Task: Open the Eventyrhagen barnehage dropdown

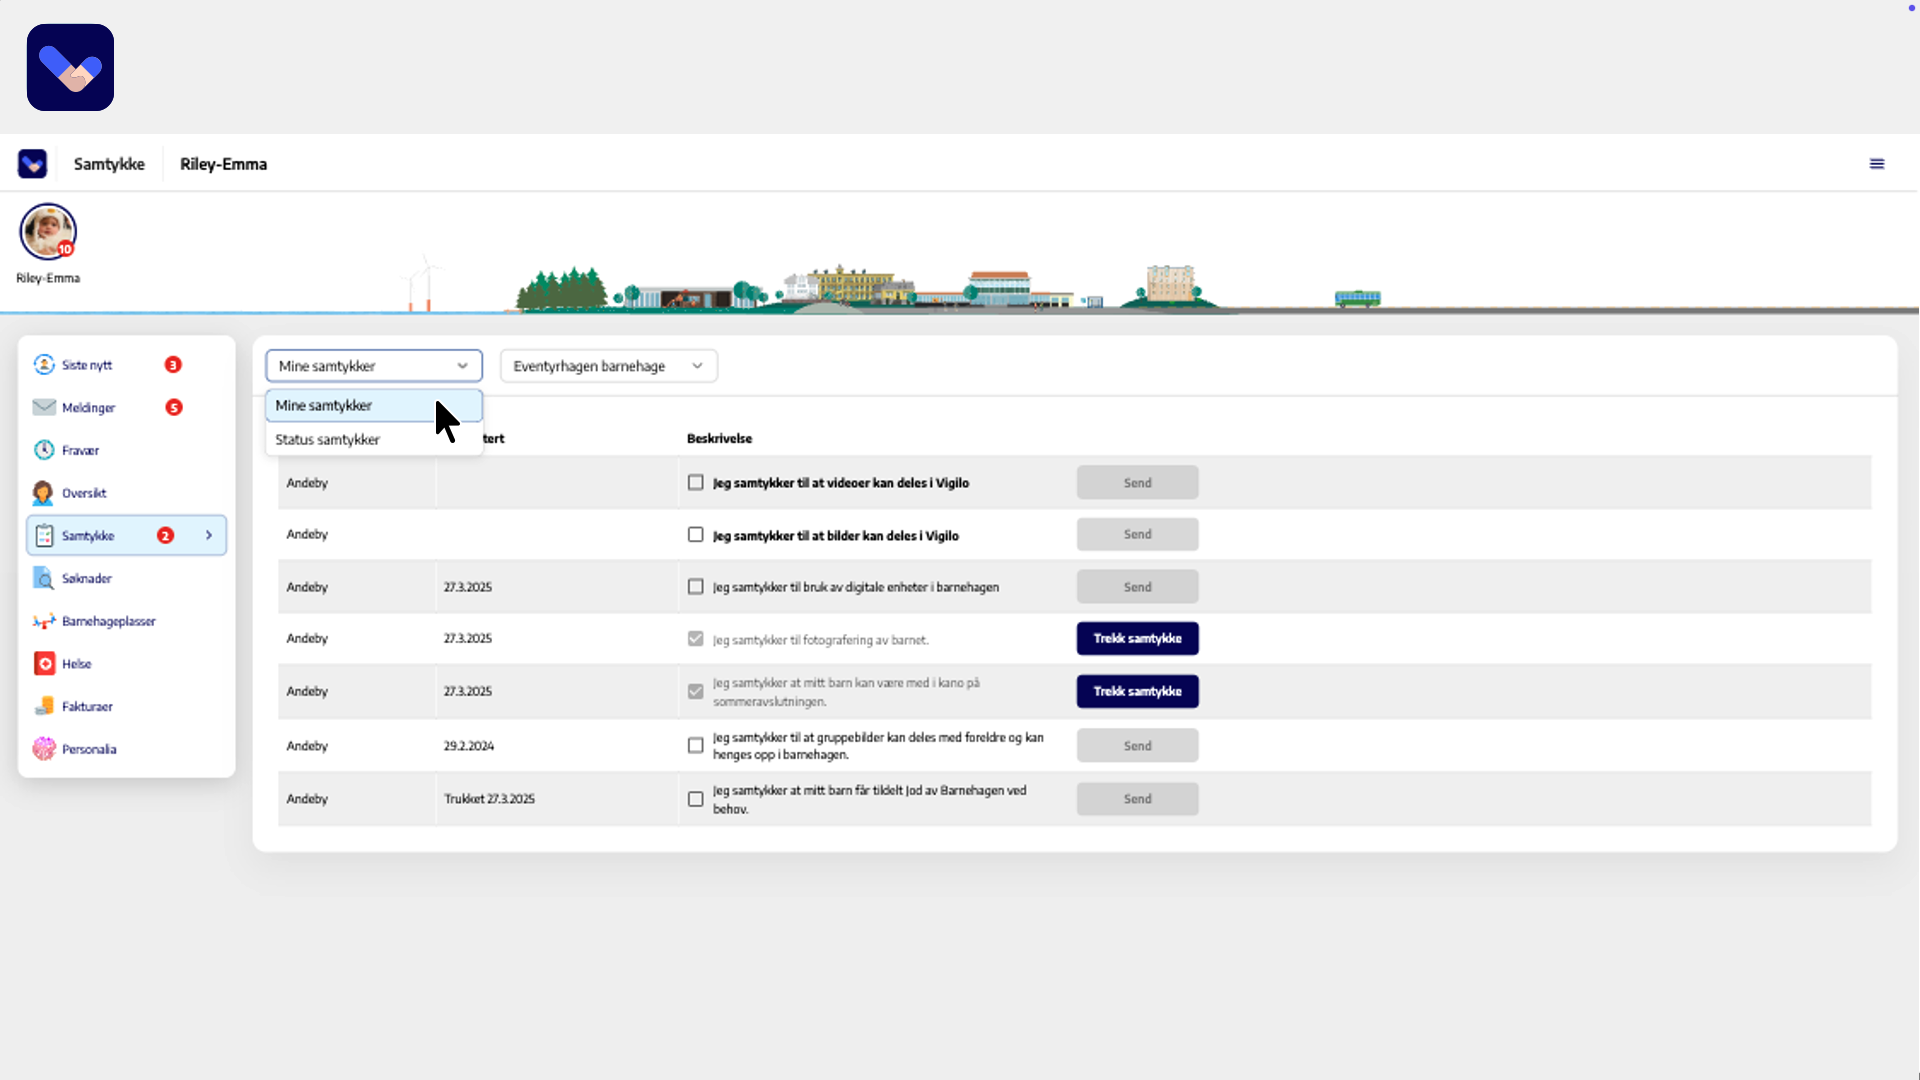Action: click(x=608, y=366)
